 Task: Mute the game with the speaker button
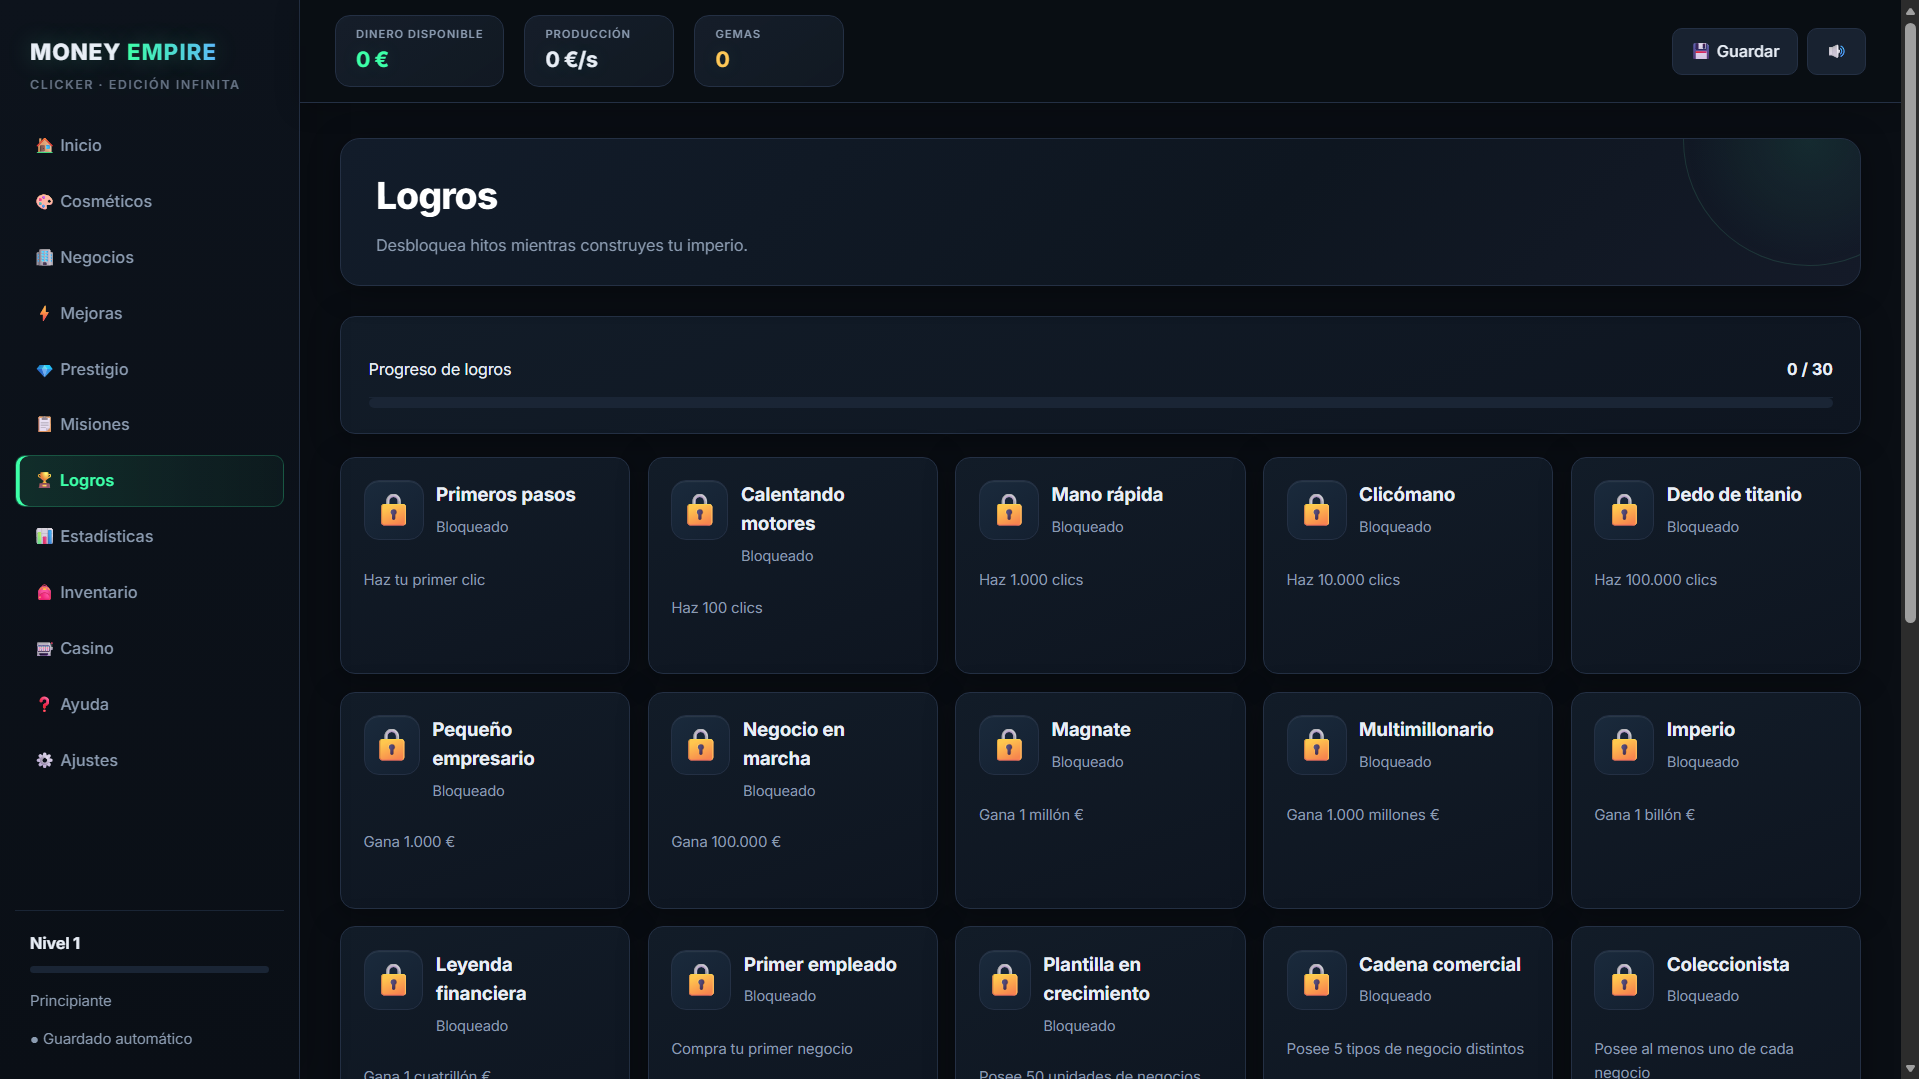[1836, 52]
